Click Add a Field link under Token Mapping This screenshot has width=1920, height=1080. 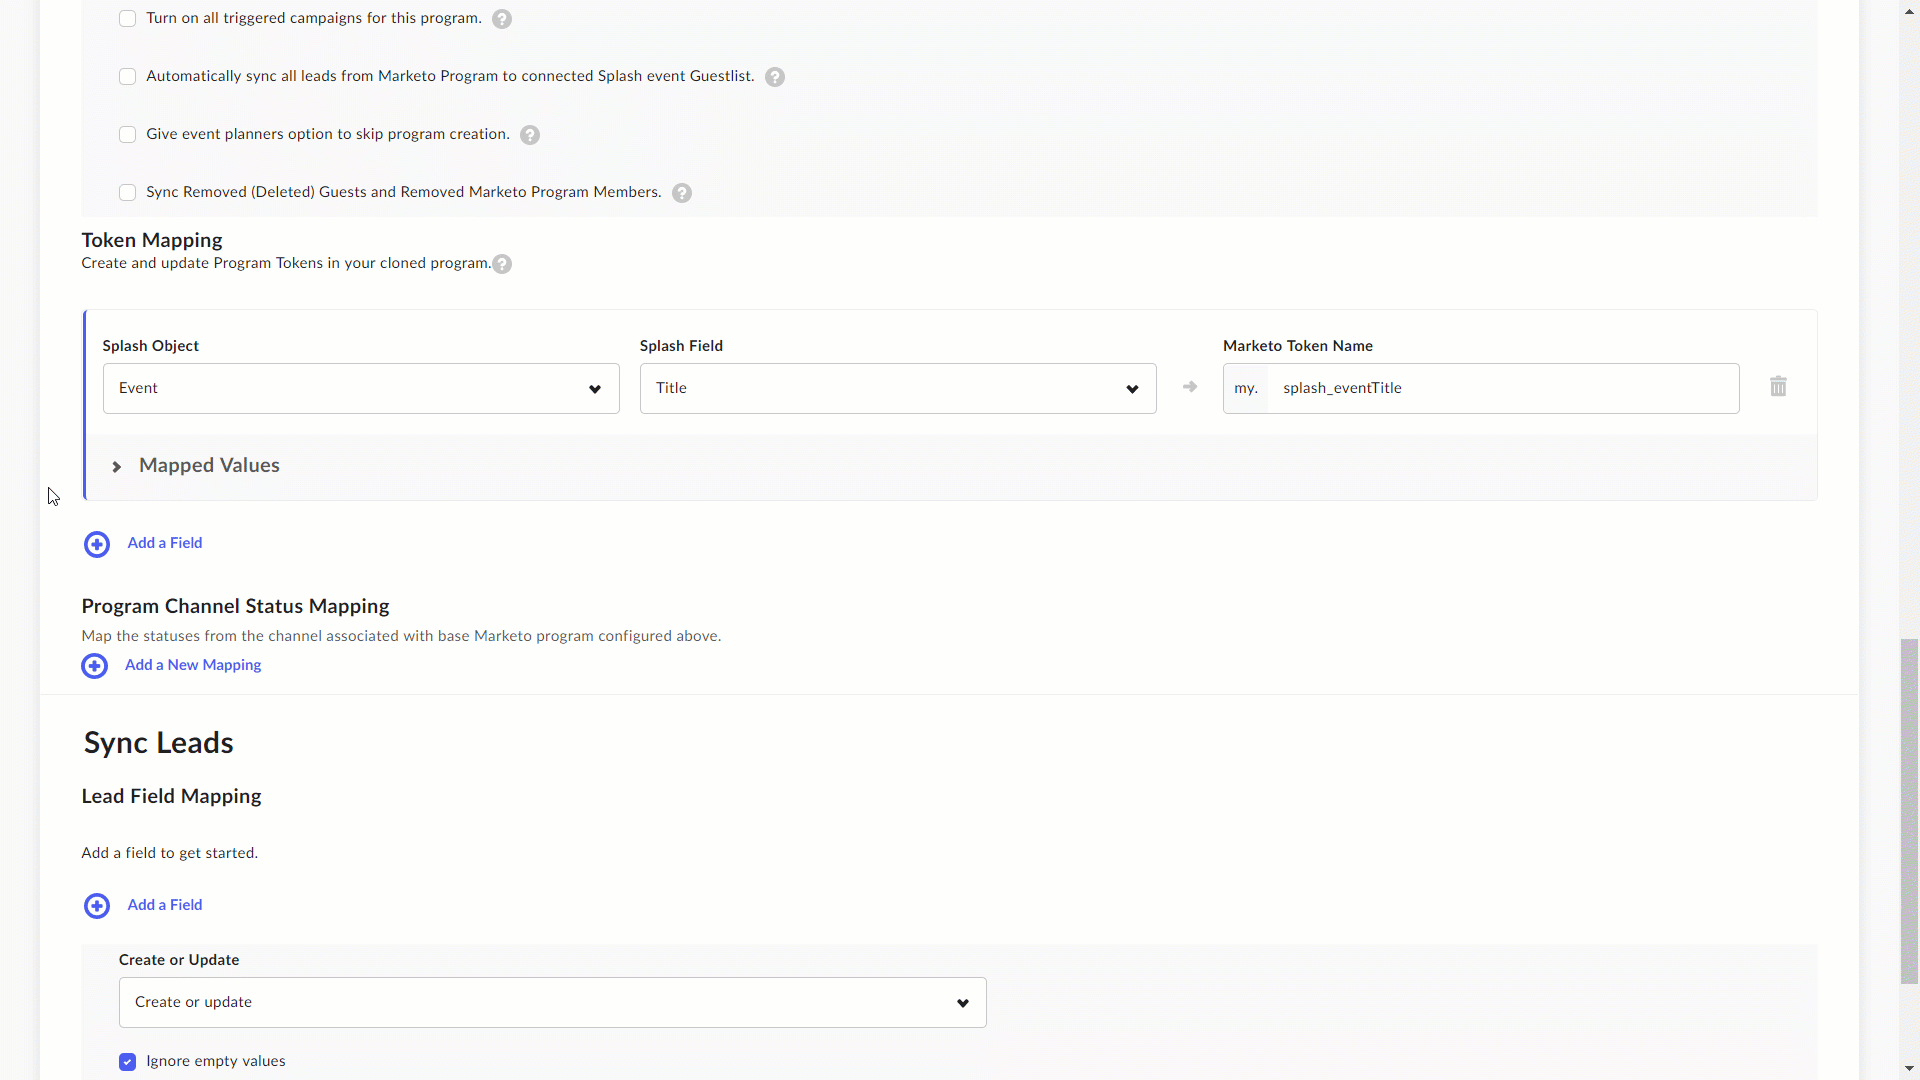pyautogui.click(x=165, y=543)
